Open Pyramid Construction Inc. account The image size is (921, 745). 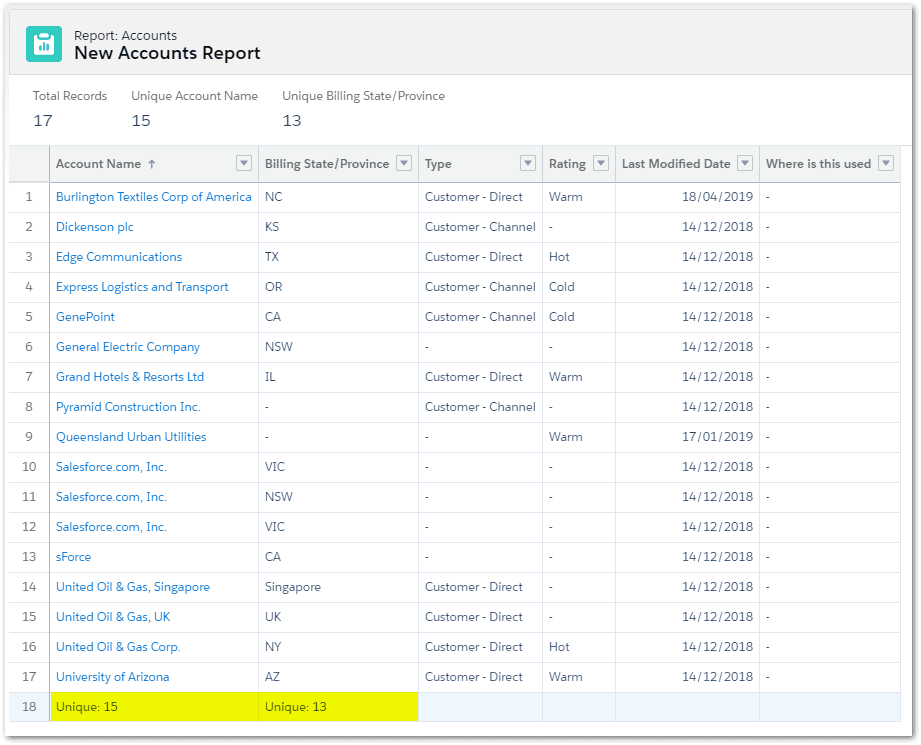pyautogui.click(x=128, y=407)
